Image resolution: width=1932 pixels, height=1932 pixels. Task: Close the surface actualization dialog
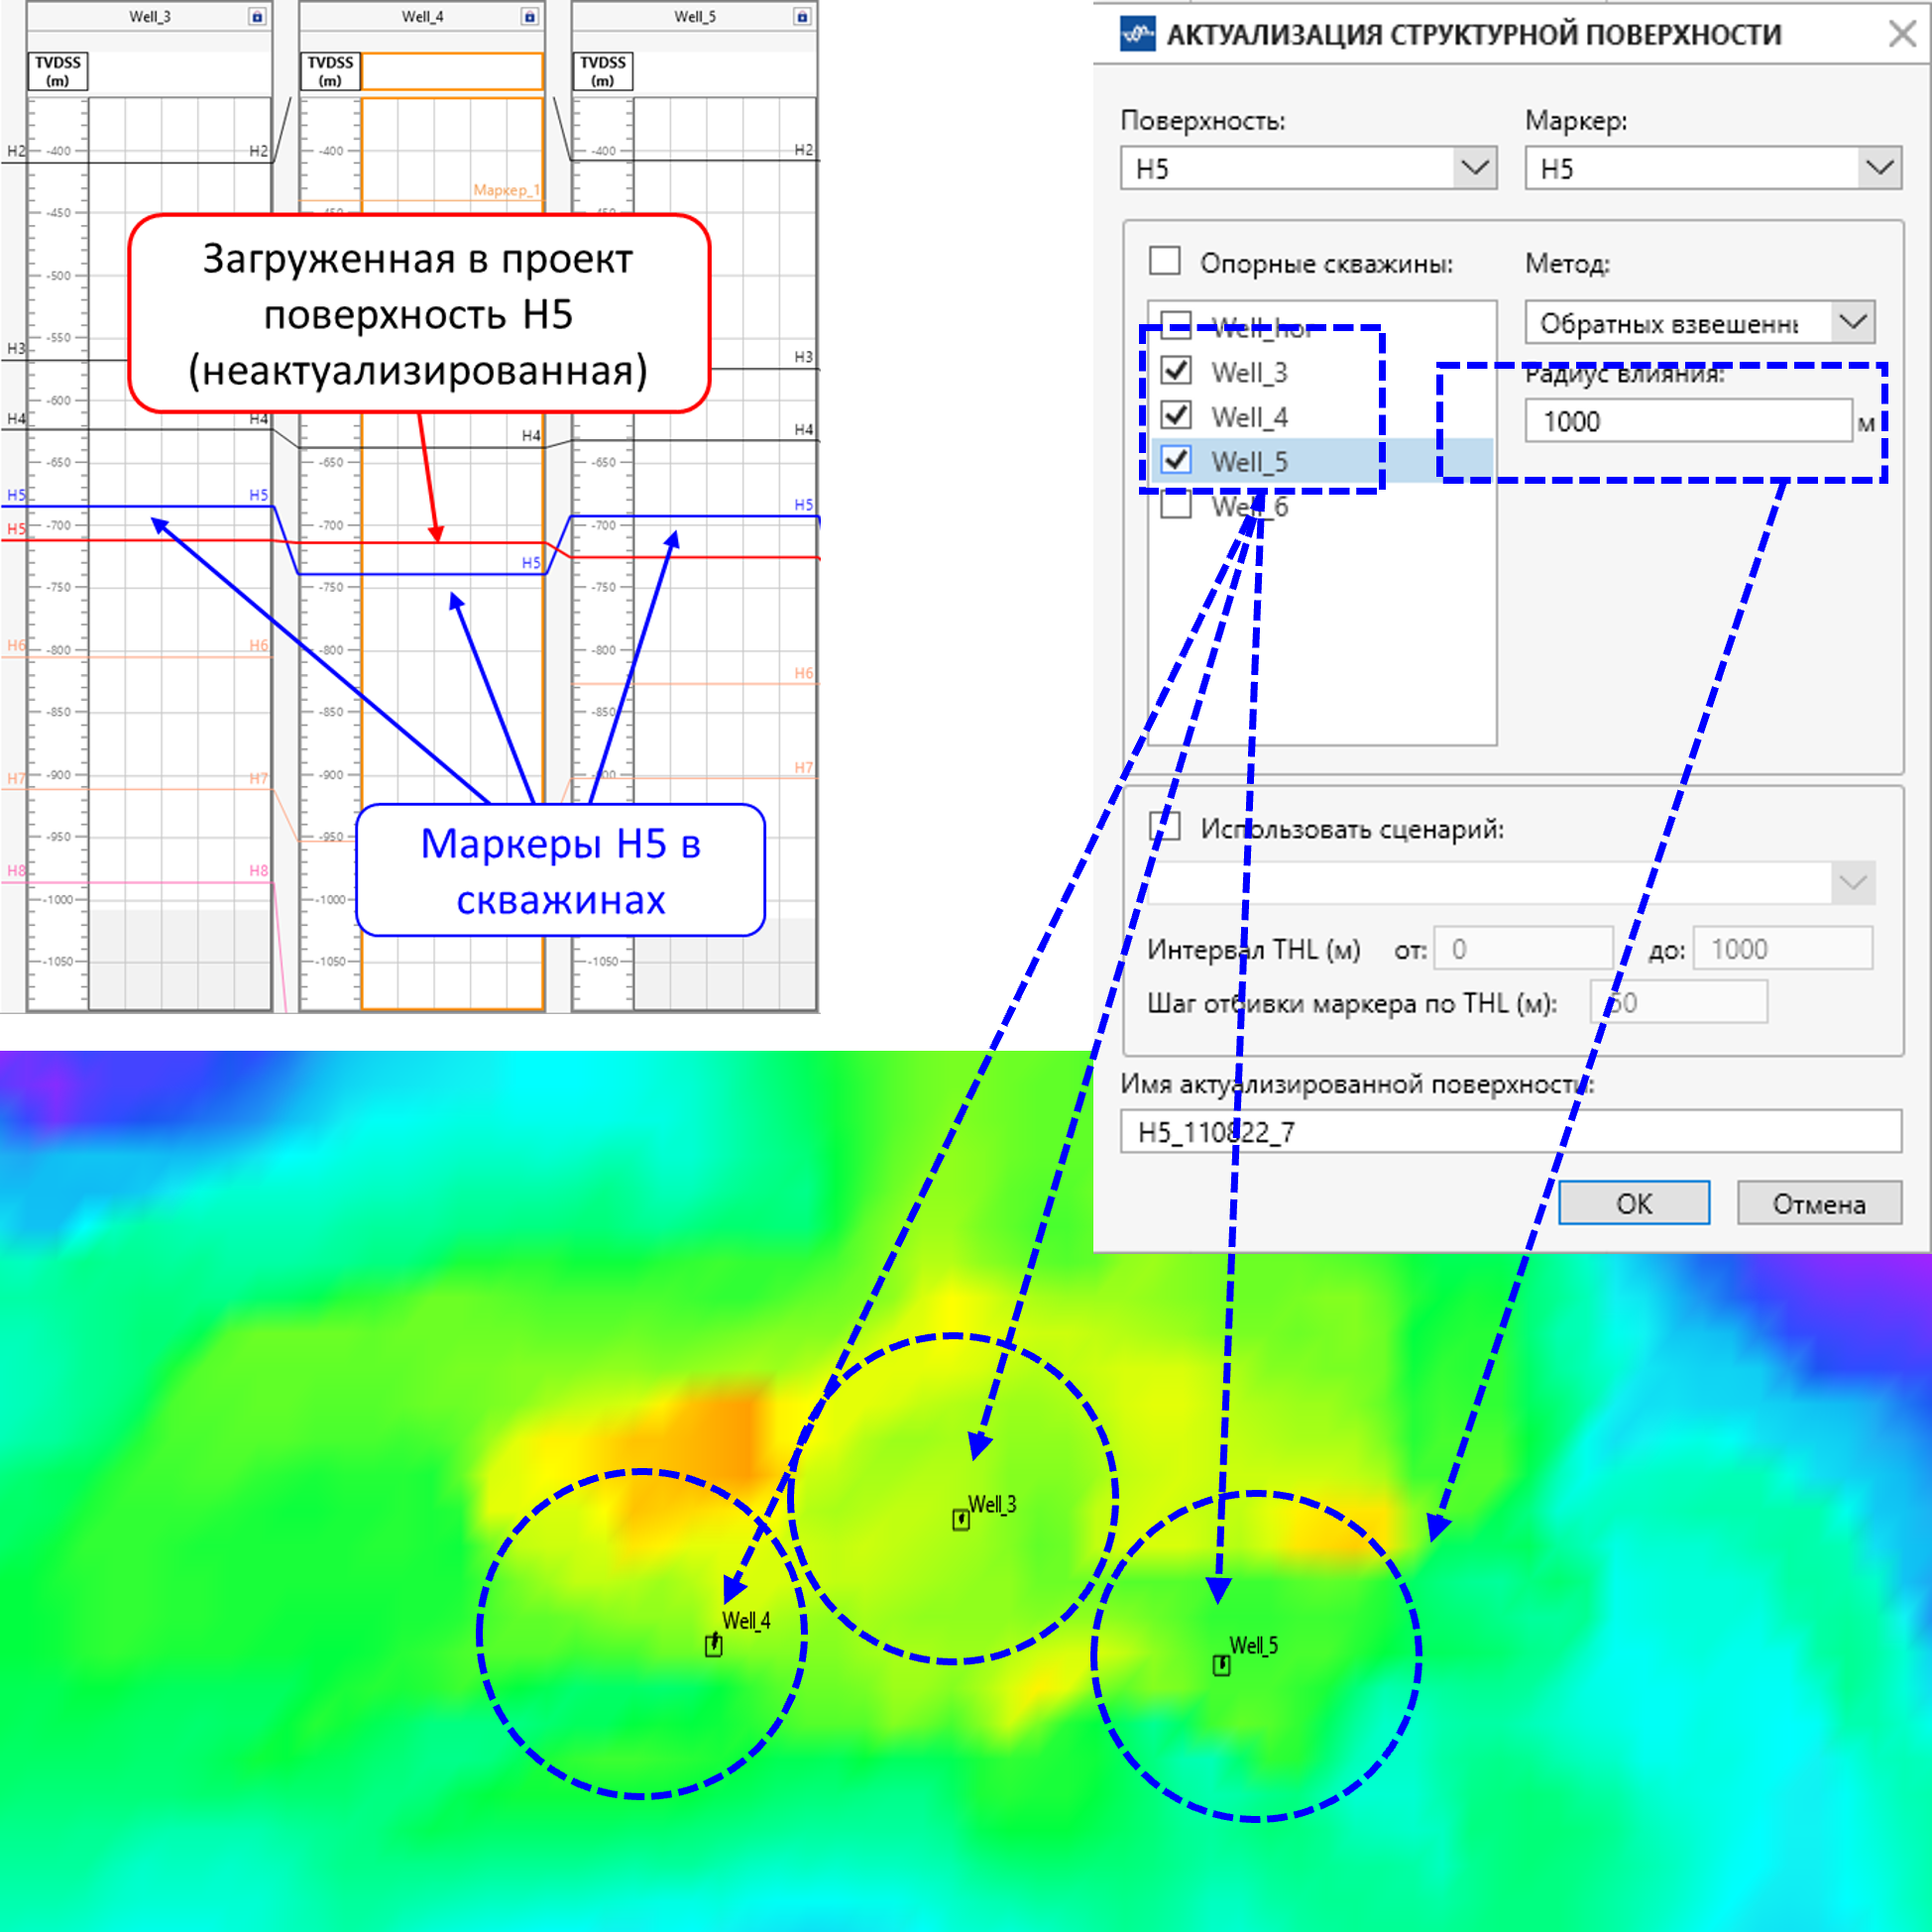click(x=1901, y=35)
